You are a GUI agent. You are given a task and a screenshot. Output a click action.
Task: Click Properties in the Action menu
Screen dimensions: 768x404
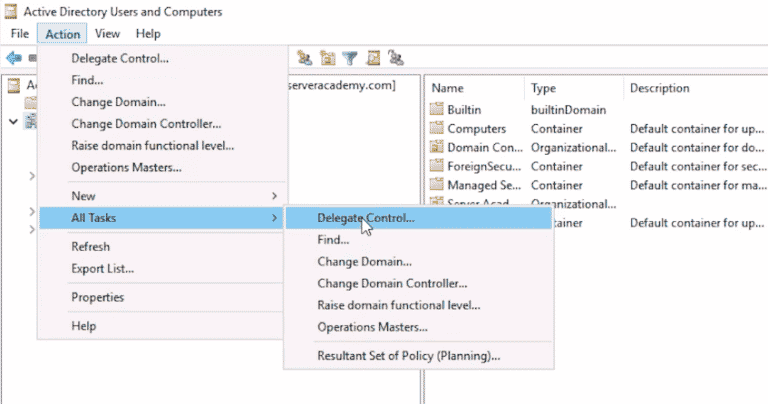click(97, 297)
